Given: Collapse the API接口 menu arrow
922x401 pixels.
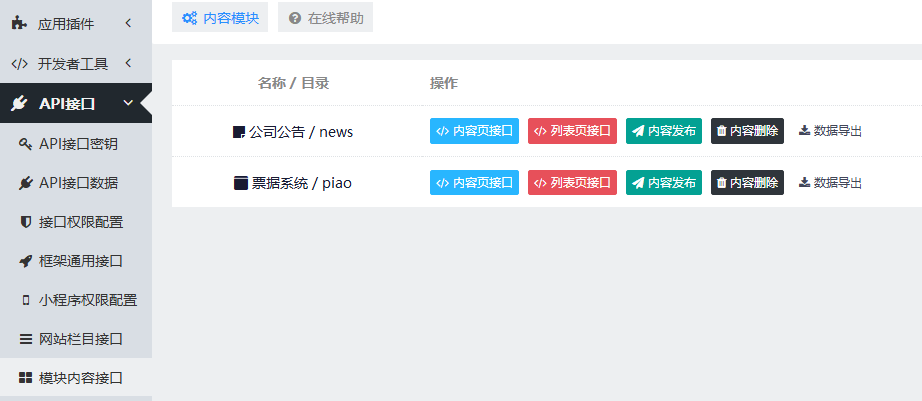Looking at the screenshot, I should point(127,103).
